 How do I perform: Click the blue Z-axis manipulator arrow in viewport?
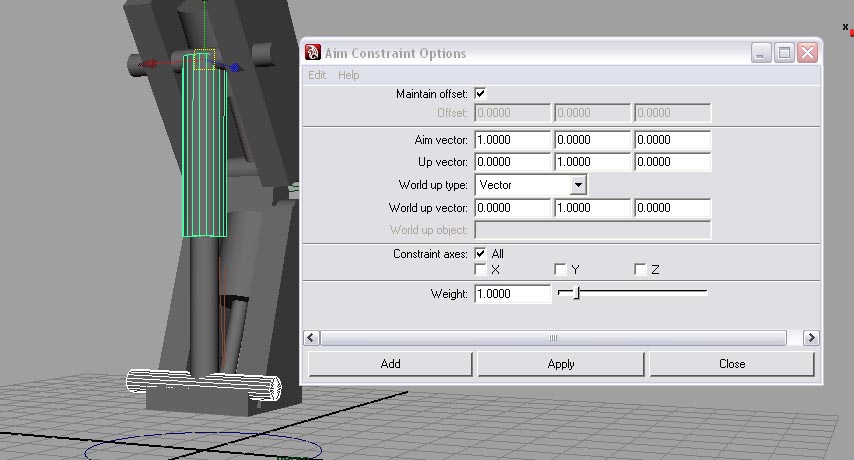(235, 68)
